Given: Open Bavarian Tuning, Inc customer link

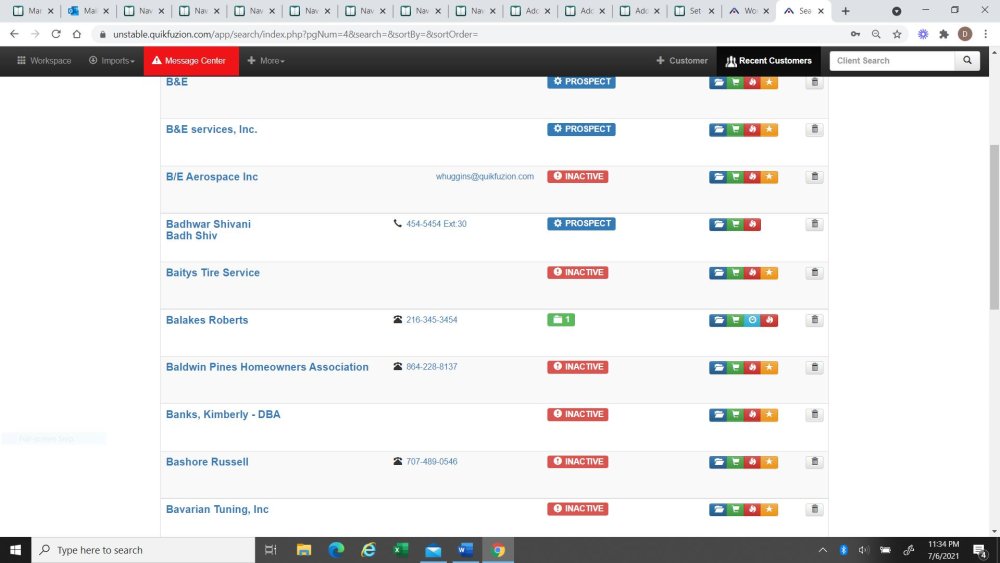Looking at the screenshot, I should point(217,509).
